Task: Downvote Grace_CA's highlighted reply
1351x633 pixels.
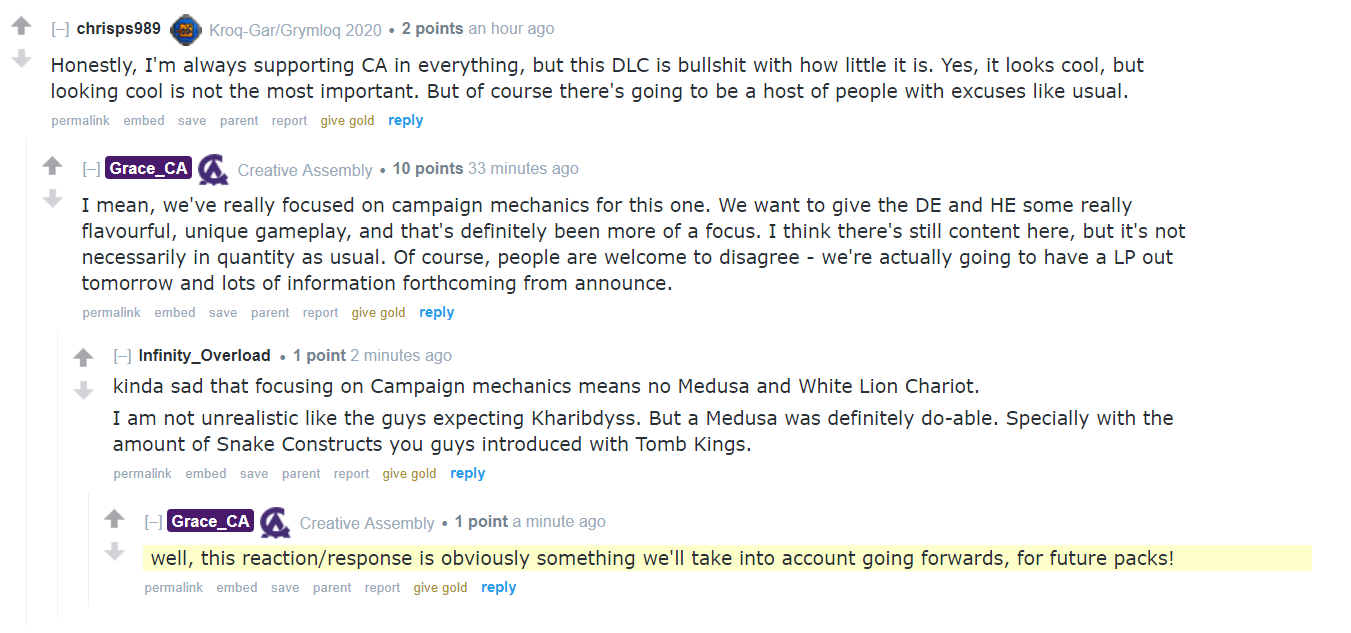Action: (x=115, y=551)
